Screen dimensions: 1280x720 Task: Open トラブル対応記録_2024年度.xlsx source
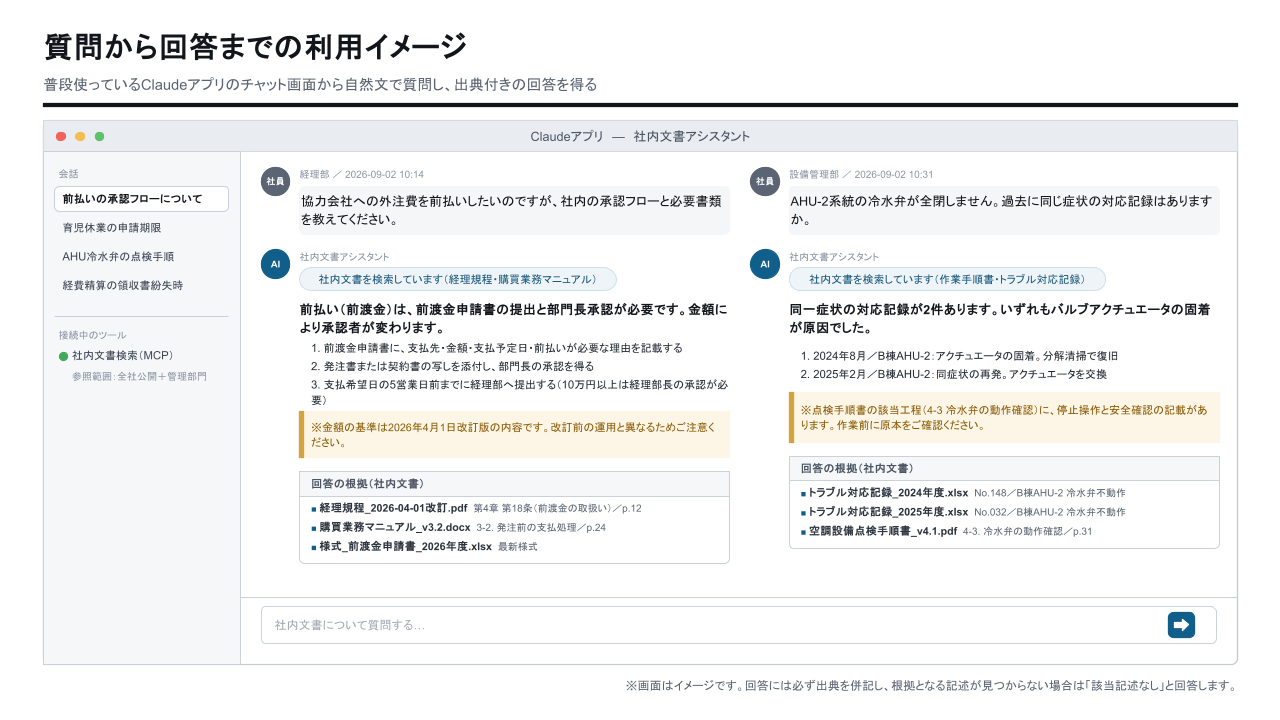point(889,493)
